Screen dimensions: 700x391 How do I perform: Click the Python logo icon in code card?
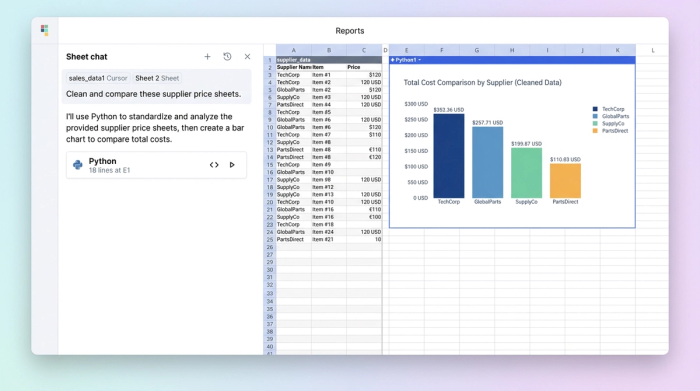pyautogui.click(x=78, y=165)
